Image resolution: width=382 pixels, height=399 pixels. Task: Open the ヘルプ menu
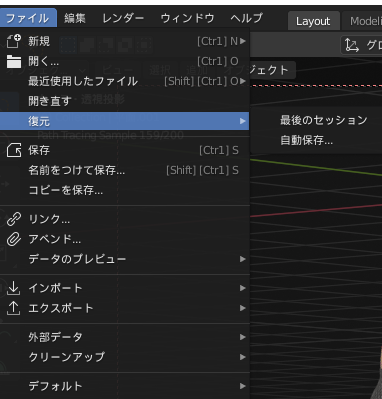pos(246,18)
